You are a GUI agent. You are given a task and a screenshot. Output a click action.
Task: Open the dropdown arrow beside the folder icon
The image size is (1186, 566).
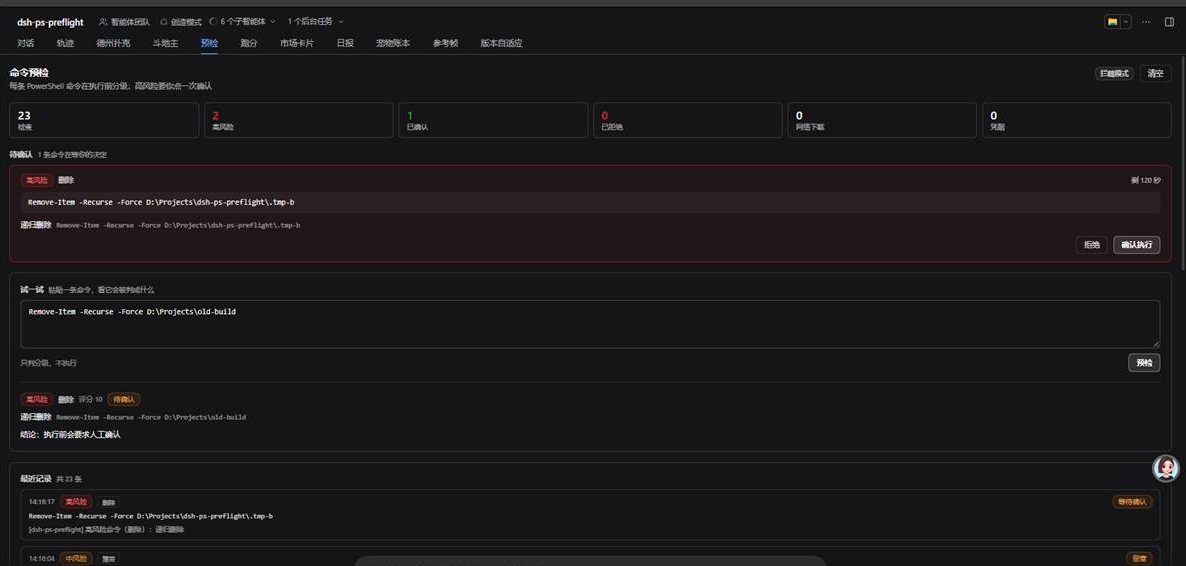tap(1125, 22)
